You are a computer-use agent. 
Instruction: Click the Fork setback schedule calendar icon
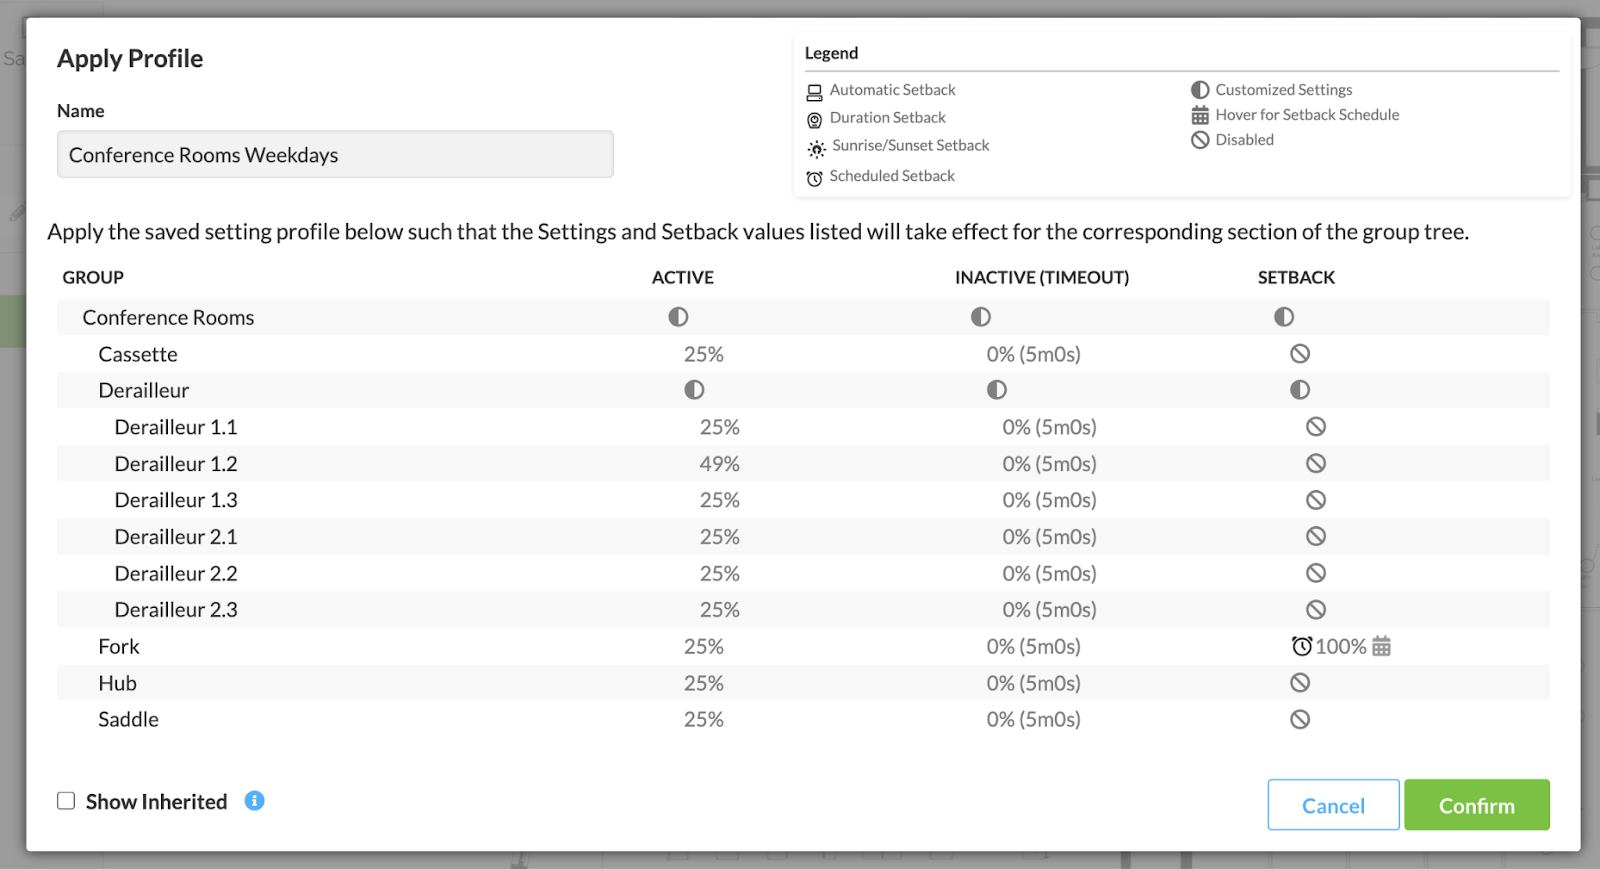point(1381,647)
